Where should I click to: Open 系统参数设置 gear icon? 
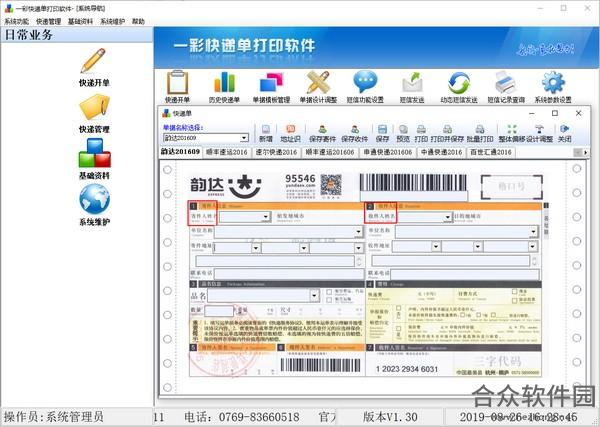coord(553,82)
